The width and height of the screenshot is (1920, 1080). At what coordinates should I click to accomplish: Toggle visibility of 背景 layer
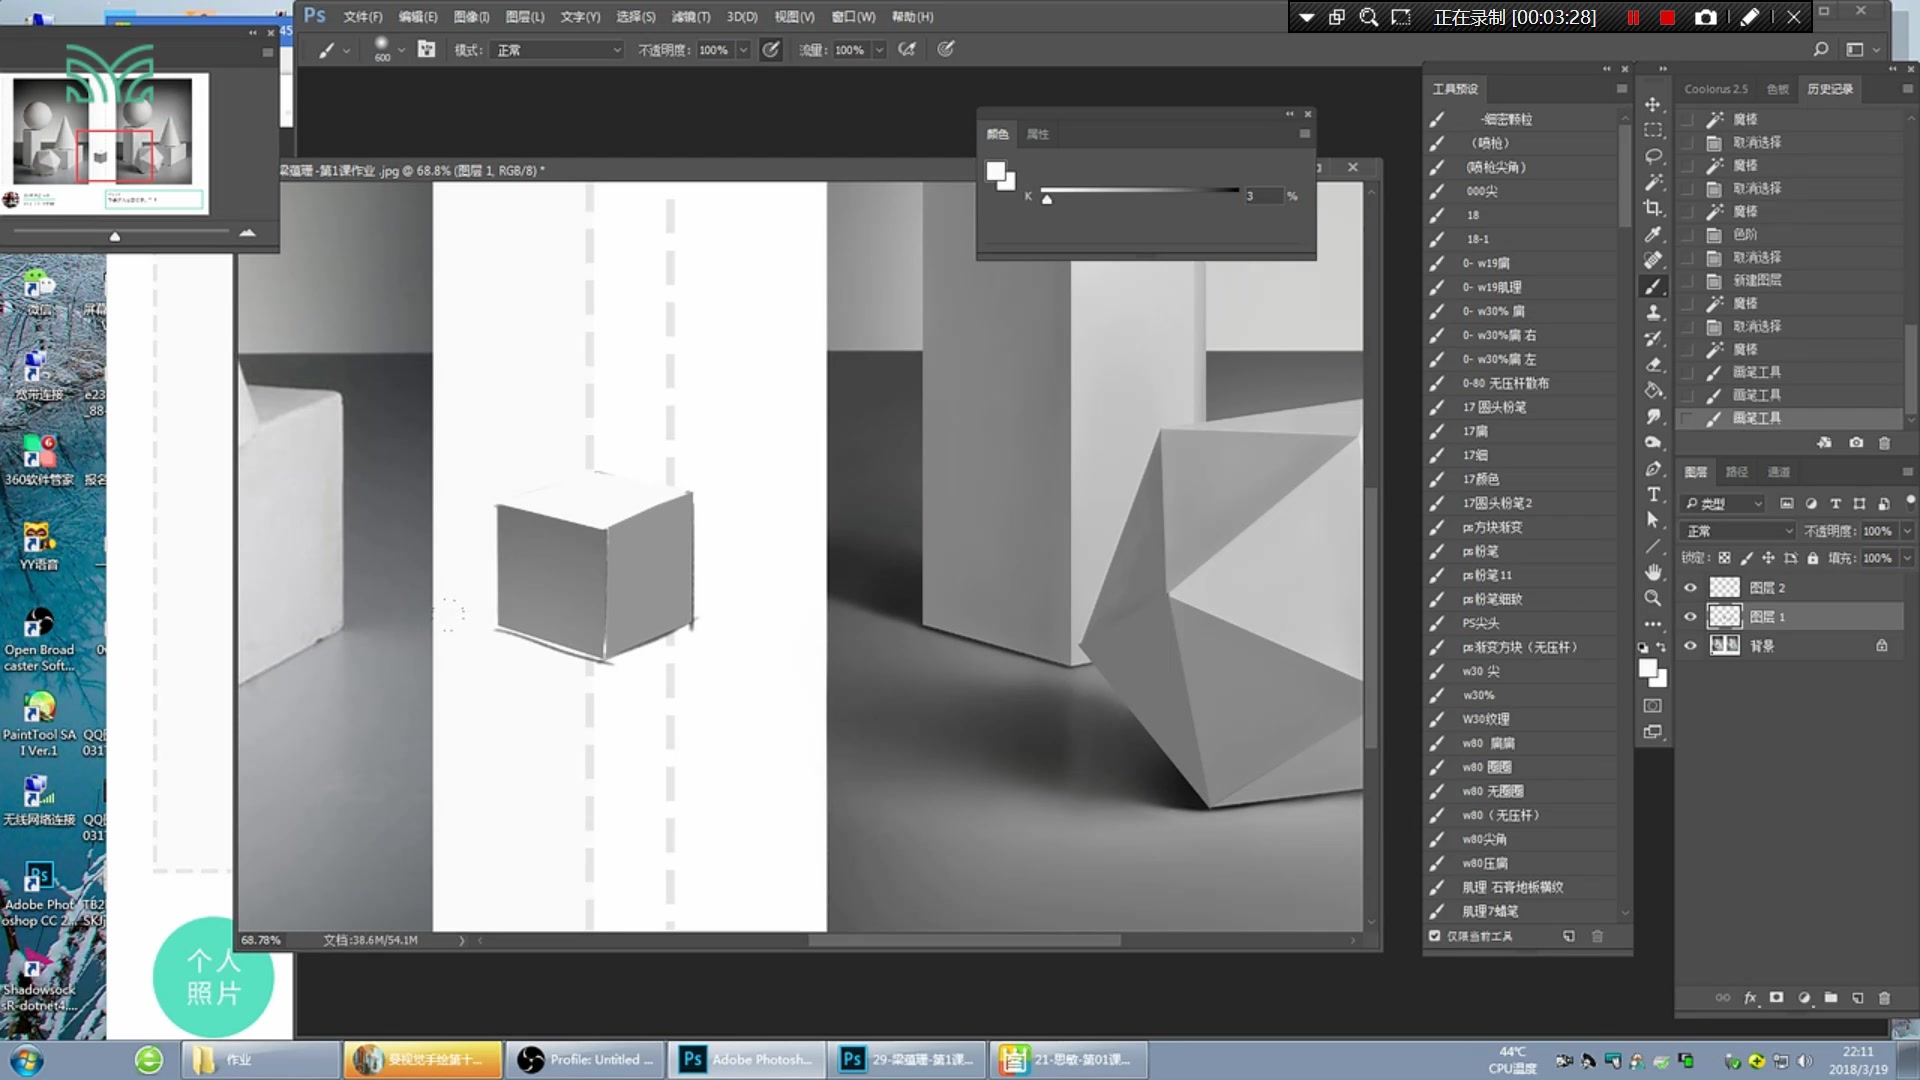pyautogui.click(x=1690, y=646)
